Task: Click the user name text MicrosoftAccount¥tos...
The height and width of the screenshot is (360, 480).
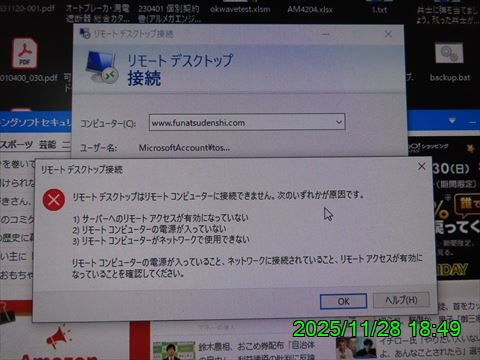Action: coord(184,147)
